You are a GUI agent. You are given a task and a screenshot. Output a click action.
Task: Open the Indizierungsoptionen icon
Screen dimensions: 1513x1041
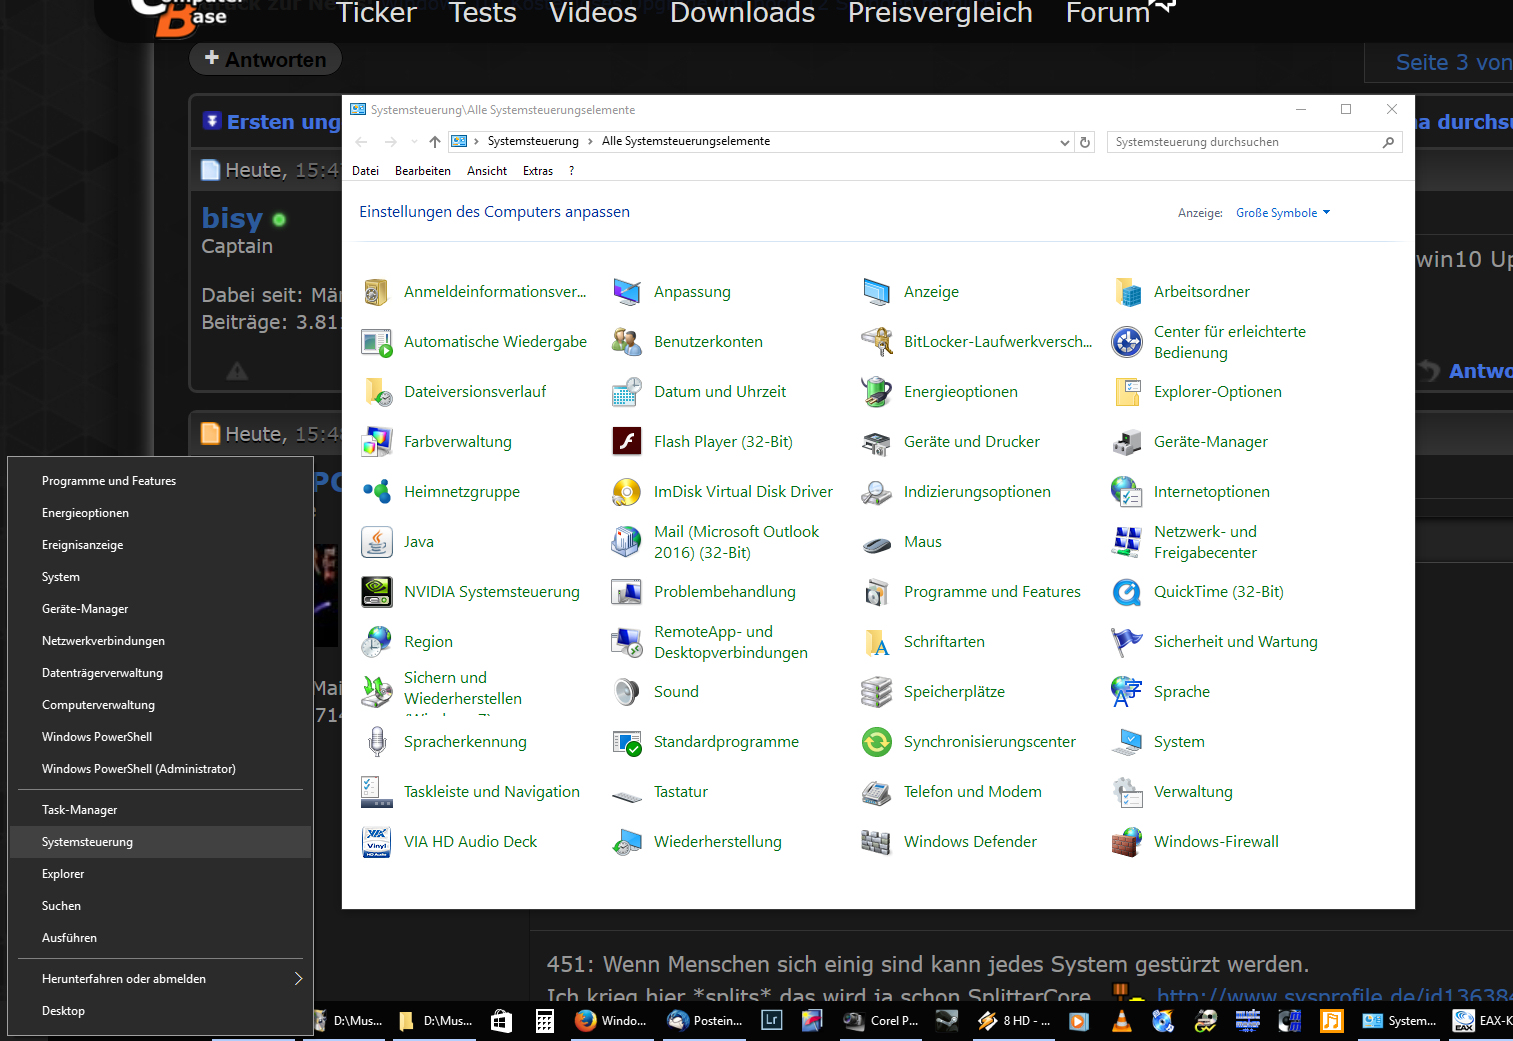click(877, 492)
